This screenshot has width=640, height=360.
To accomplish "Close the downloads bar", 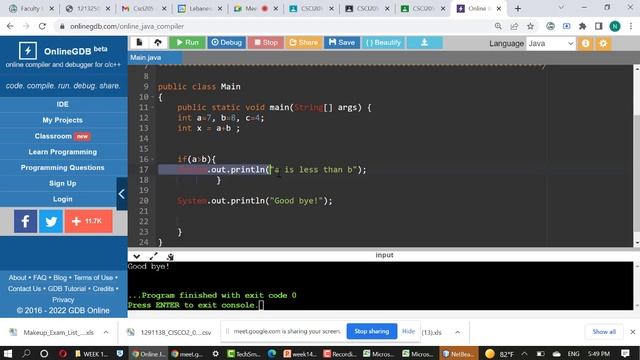I will [x=633, y=332].
